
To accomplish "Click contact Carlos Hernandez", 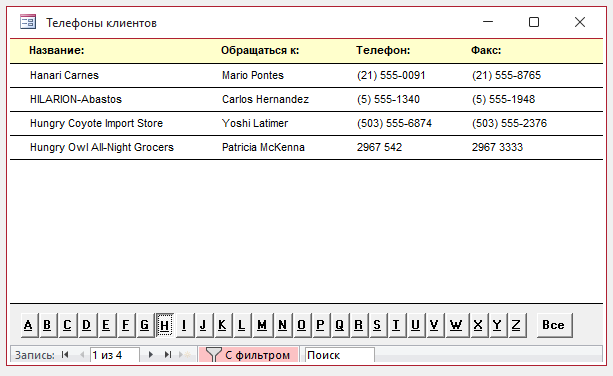I will click(x=265, y=99).
